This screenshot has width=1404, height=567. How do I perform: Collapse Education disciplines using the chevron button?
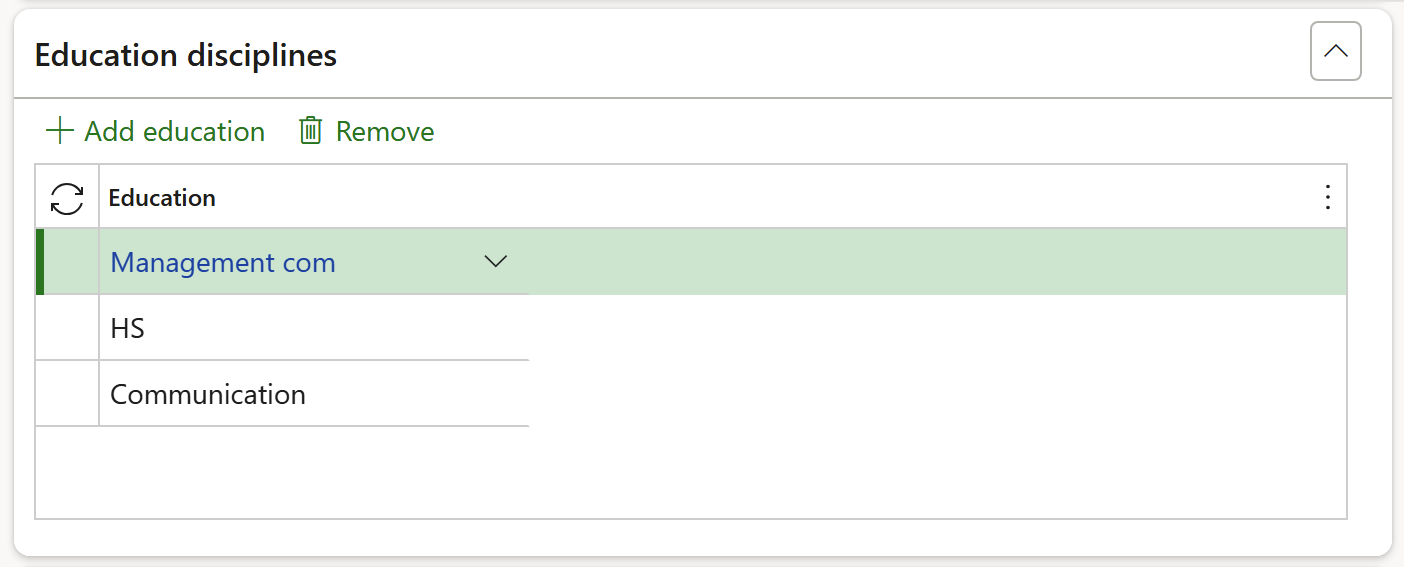[1335, 51]
